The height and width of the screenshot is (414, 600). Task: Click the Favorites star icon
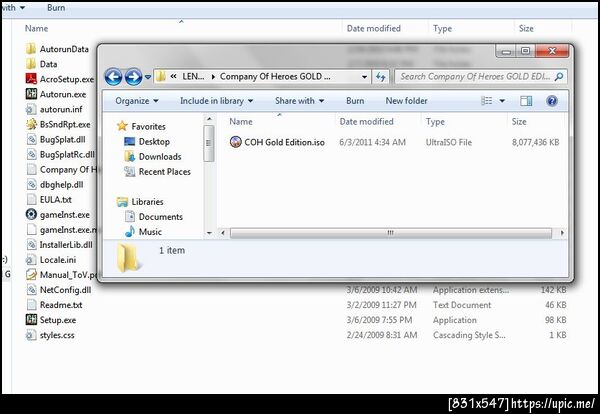pyautogui.click(x=122, y=126)
